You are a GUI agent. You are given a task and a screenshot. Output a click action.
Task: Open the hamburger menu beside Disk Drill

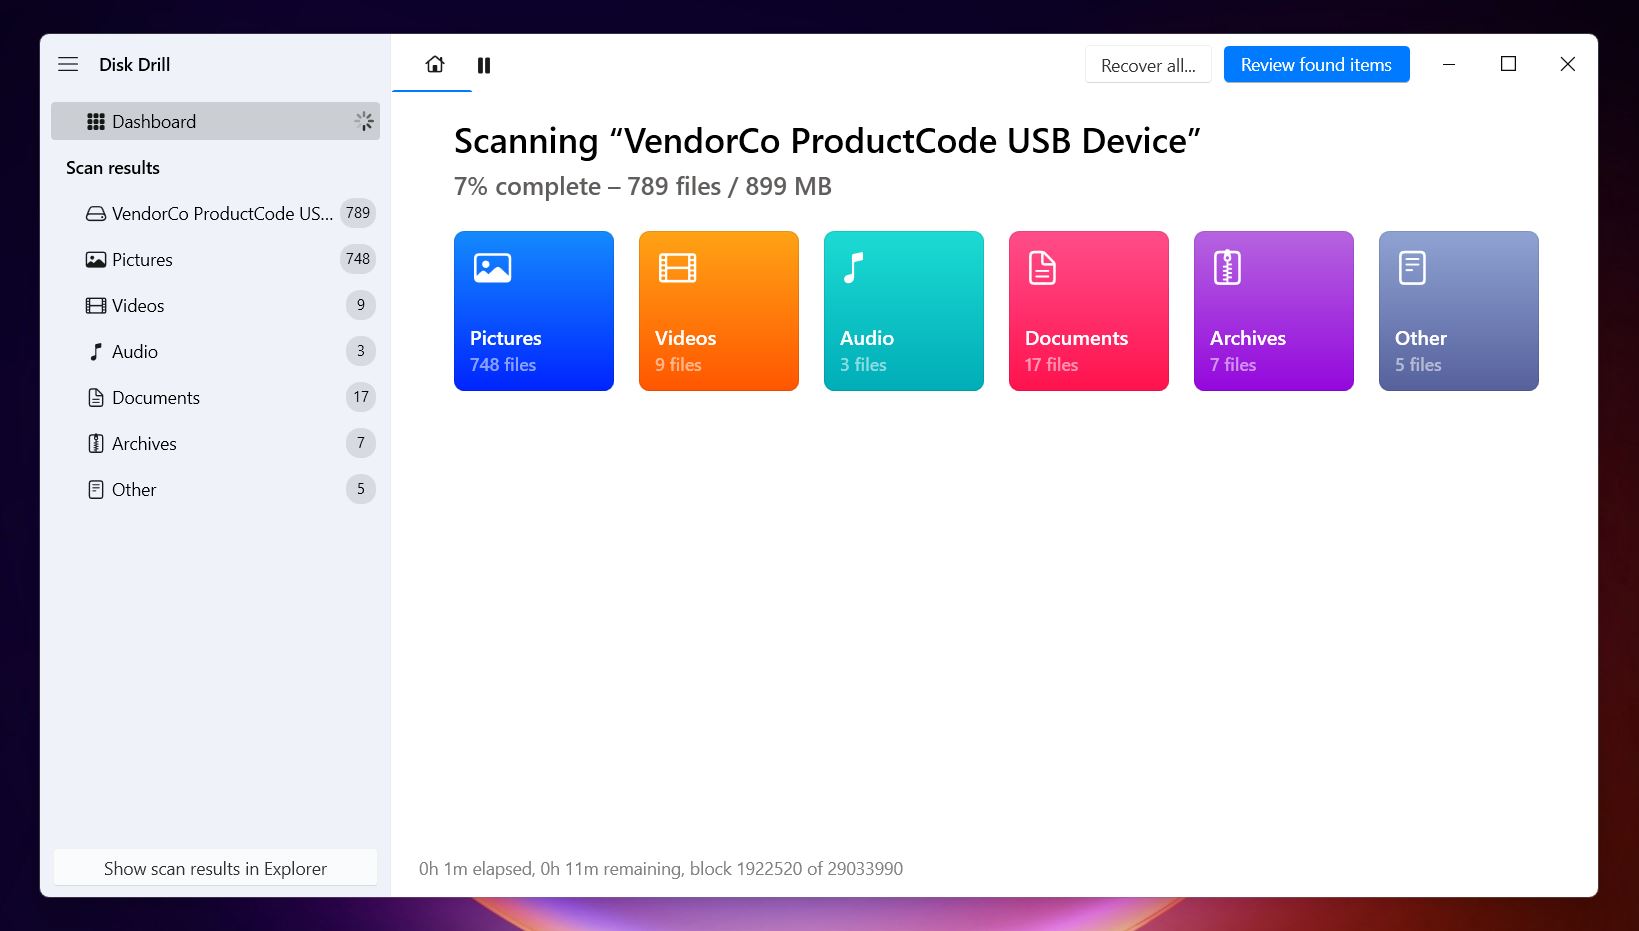click(x=68, y=64)
